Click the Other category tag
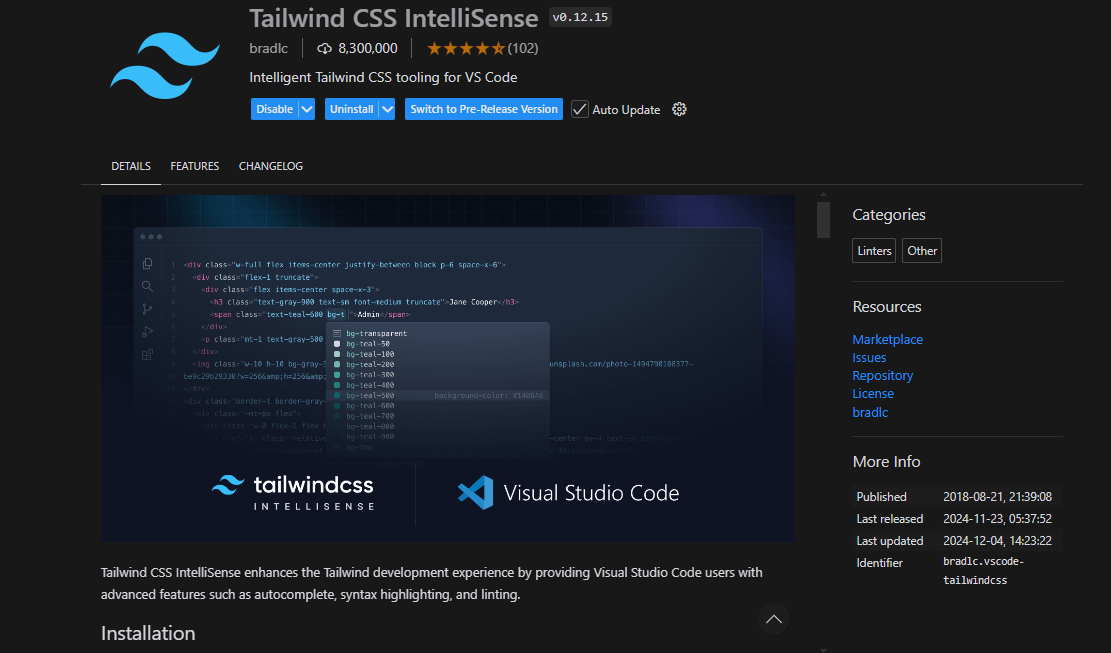Screen dimensions: 1111x653 922,251
